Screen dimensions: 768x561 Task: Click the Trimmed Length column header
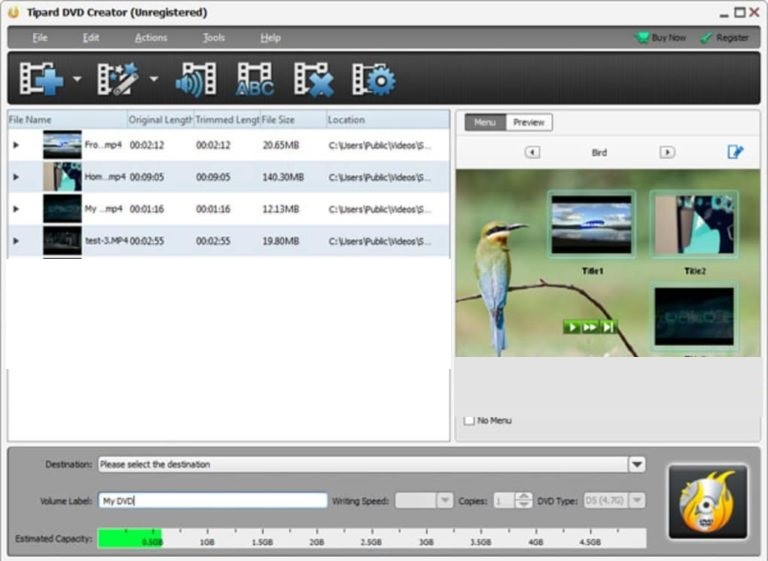[x=227, y=120]
